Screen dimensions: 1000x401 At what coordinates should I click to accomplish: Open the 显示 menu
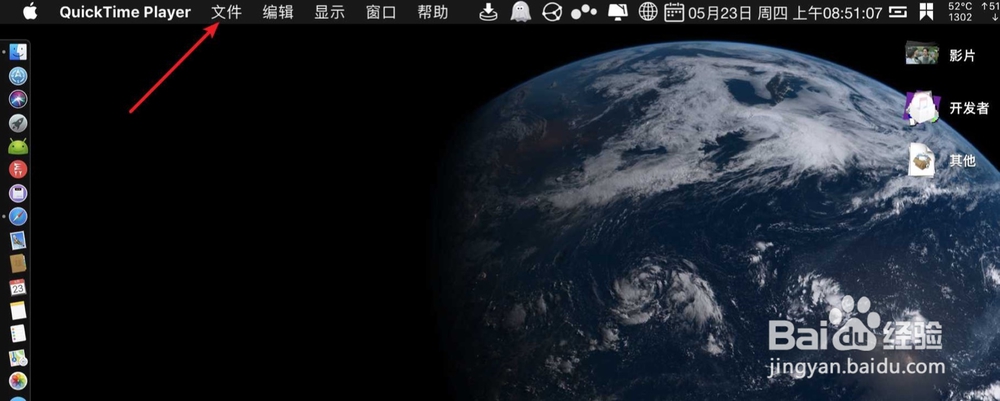tap(330, 12)
